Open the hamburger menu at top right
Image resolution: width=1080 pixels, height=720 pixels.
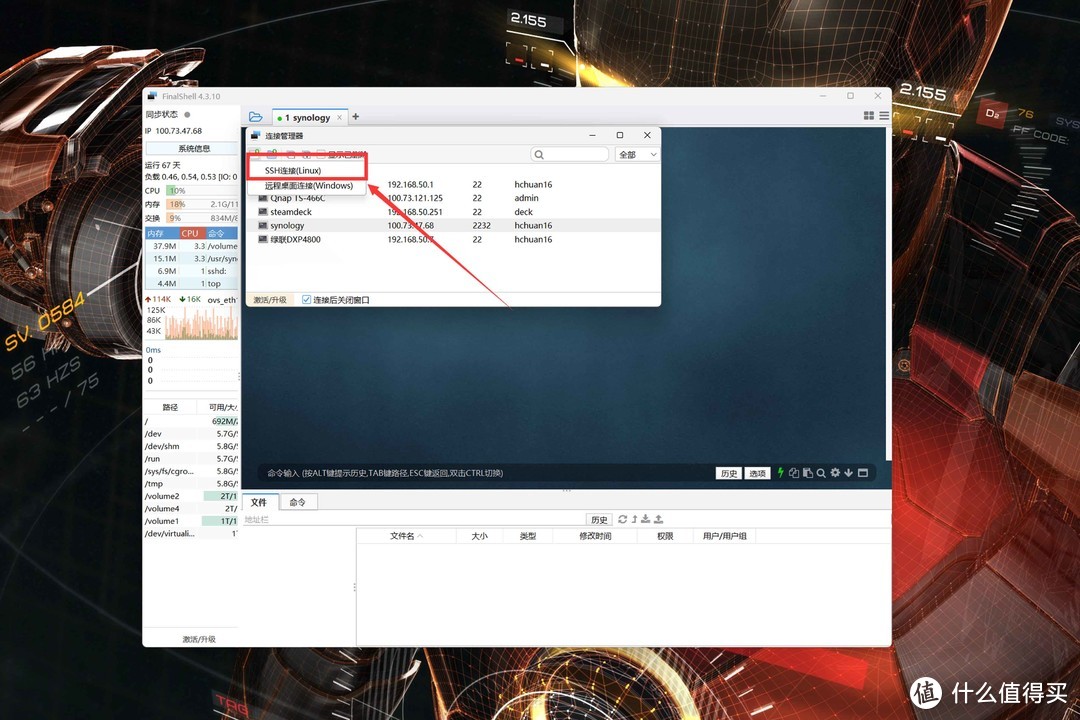click(884, 115)
